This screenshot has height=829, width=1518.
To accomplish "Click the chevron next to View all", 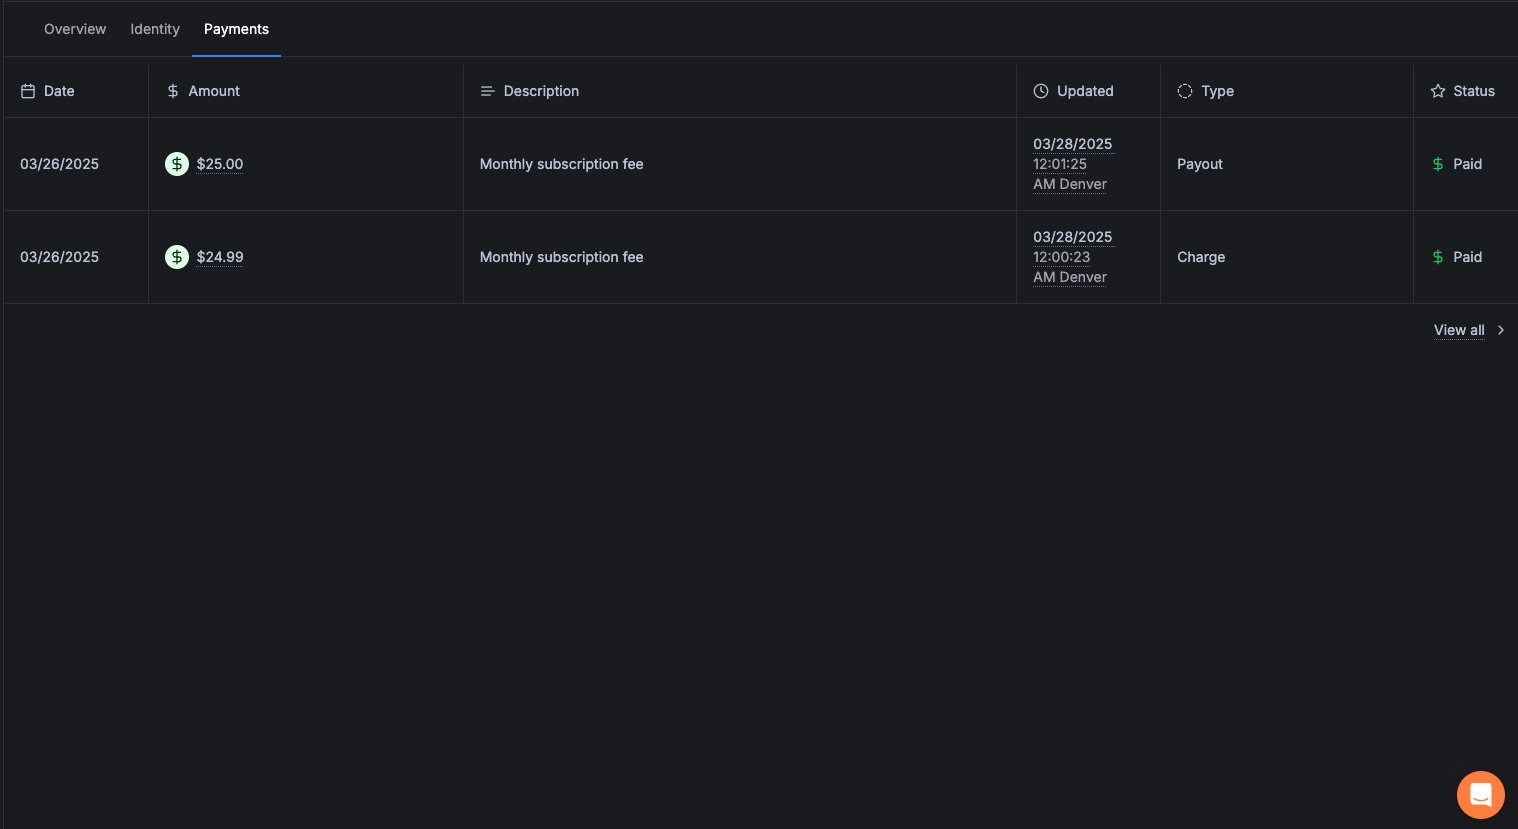I will point(1500,329).
